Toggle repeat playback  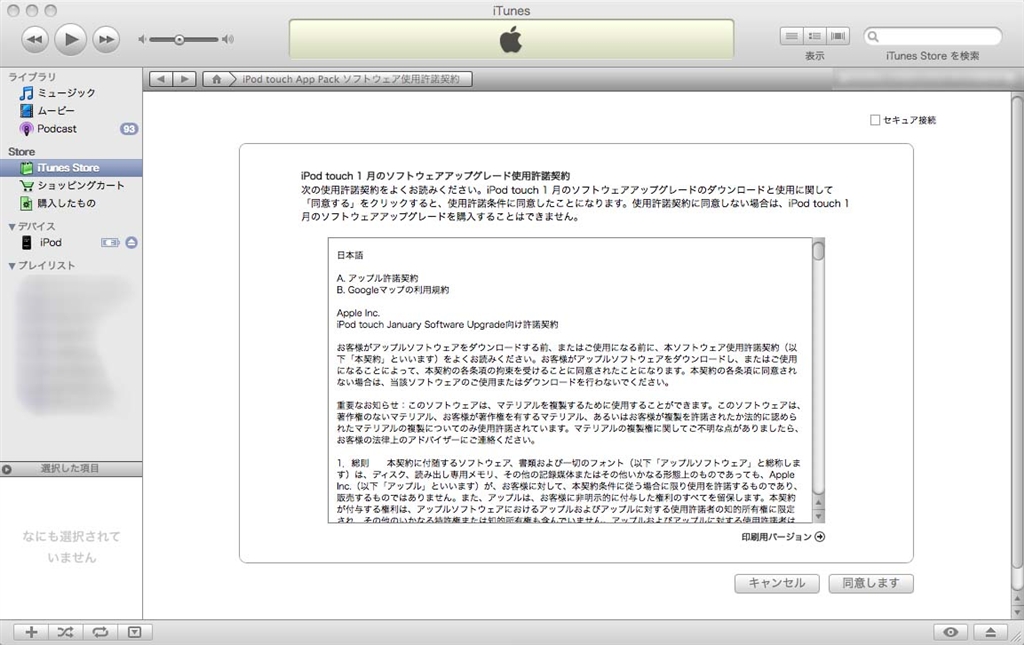pos(100,632)
